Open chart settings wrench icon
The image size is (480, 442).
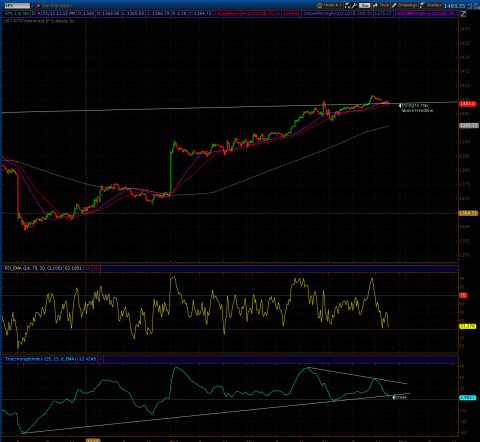coord(354,5)
